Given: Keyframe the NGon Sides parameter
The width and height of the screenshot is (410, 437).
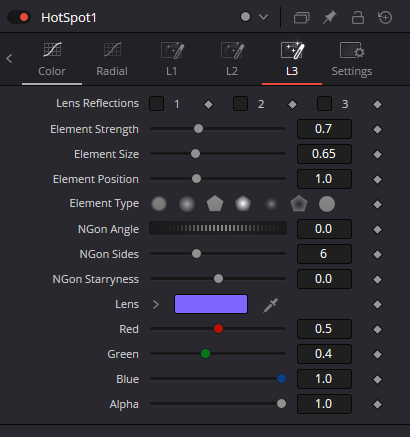Looking at the screenshot, I should point(377,254).
